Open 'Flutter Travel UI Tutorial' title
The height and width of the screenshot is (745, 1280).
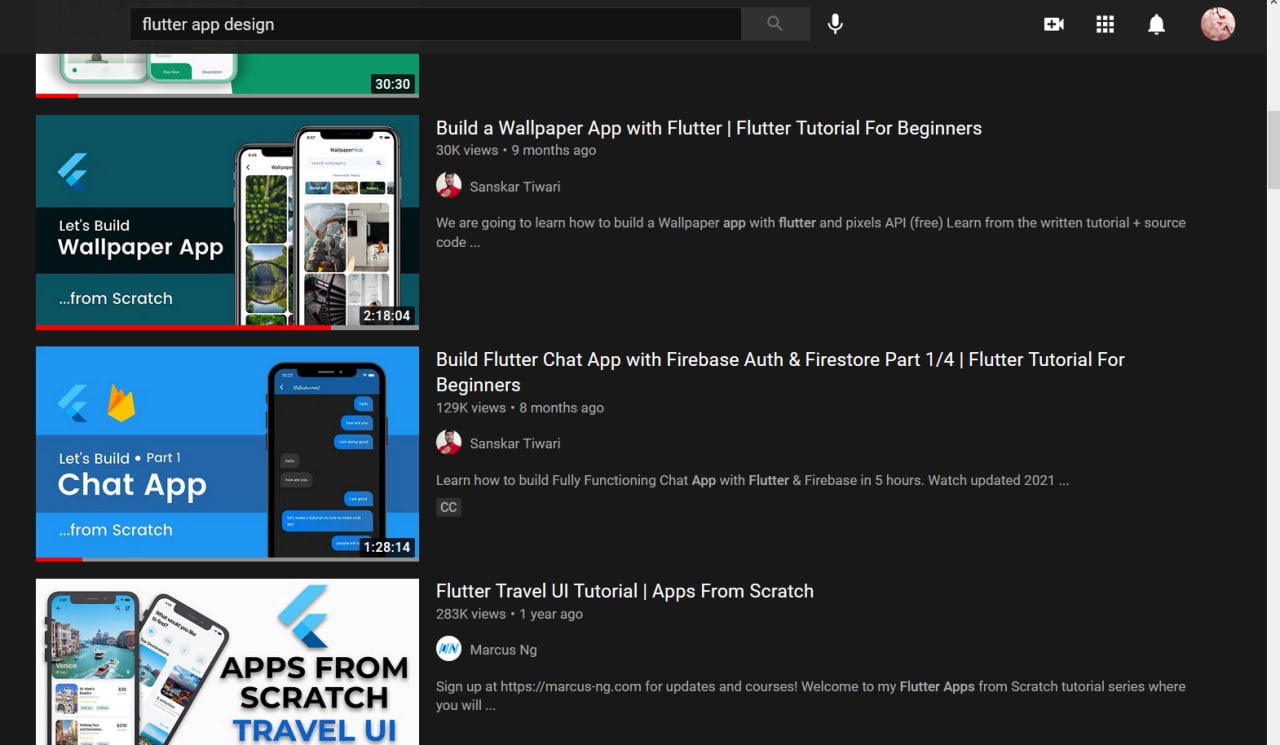coord(625,591)
